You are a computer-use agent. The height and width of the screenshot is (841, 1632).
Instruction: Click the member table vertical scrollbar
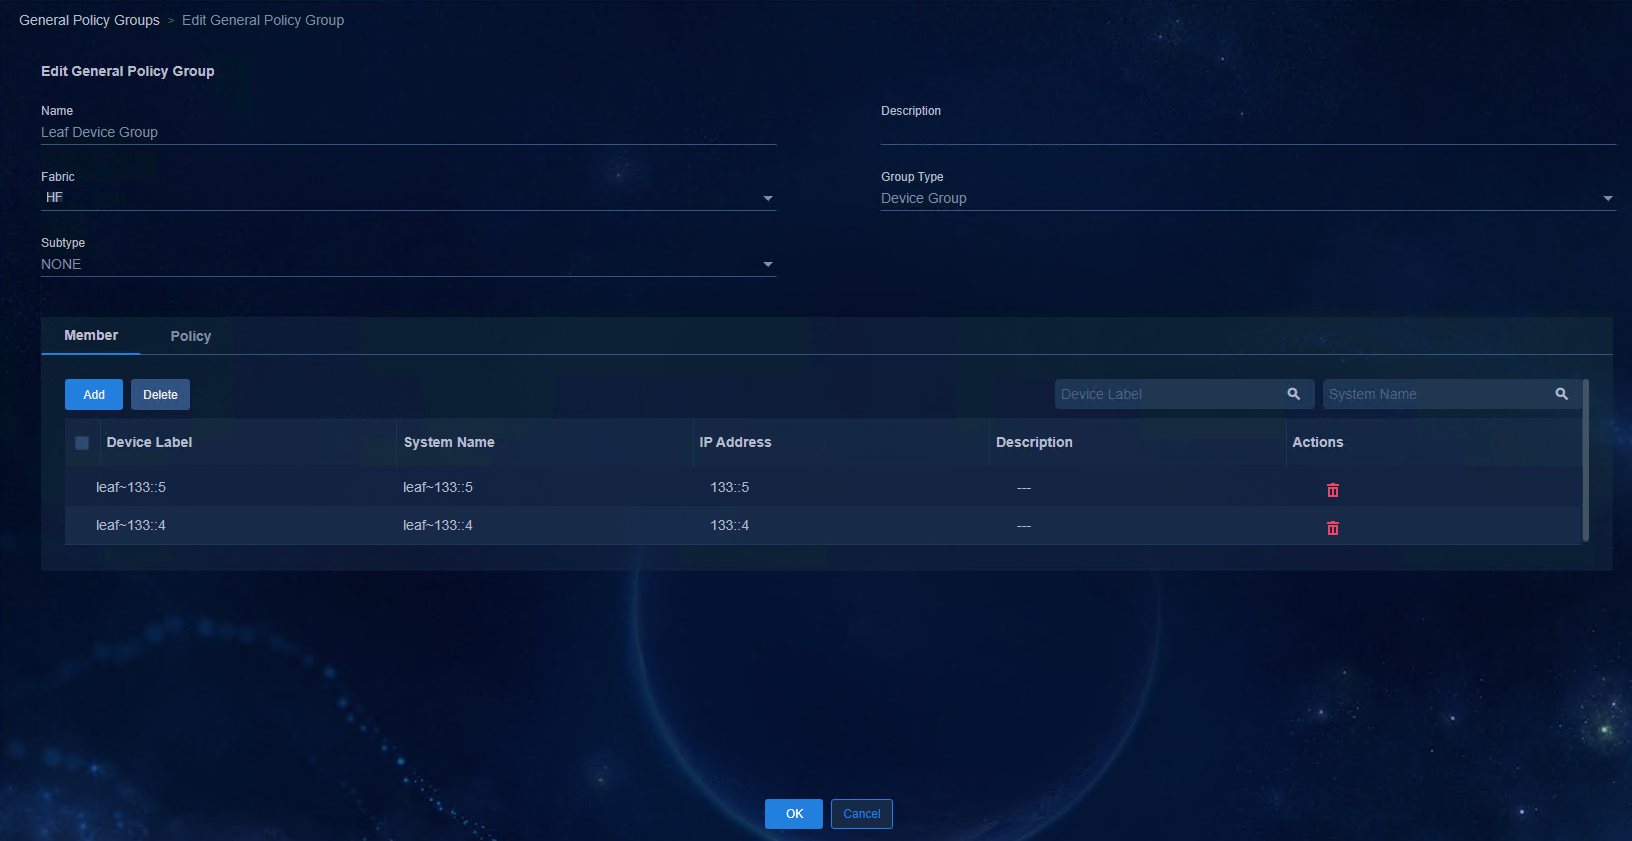coord(1586,460)
